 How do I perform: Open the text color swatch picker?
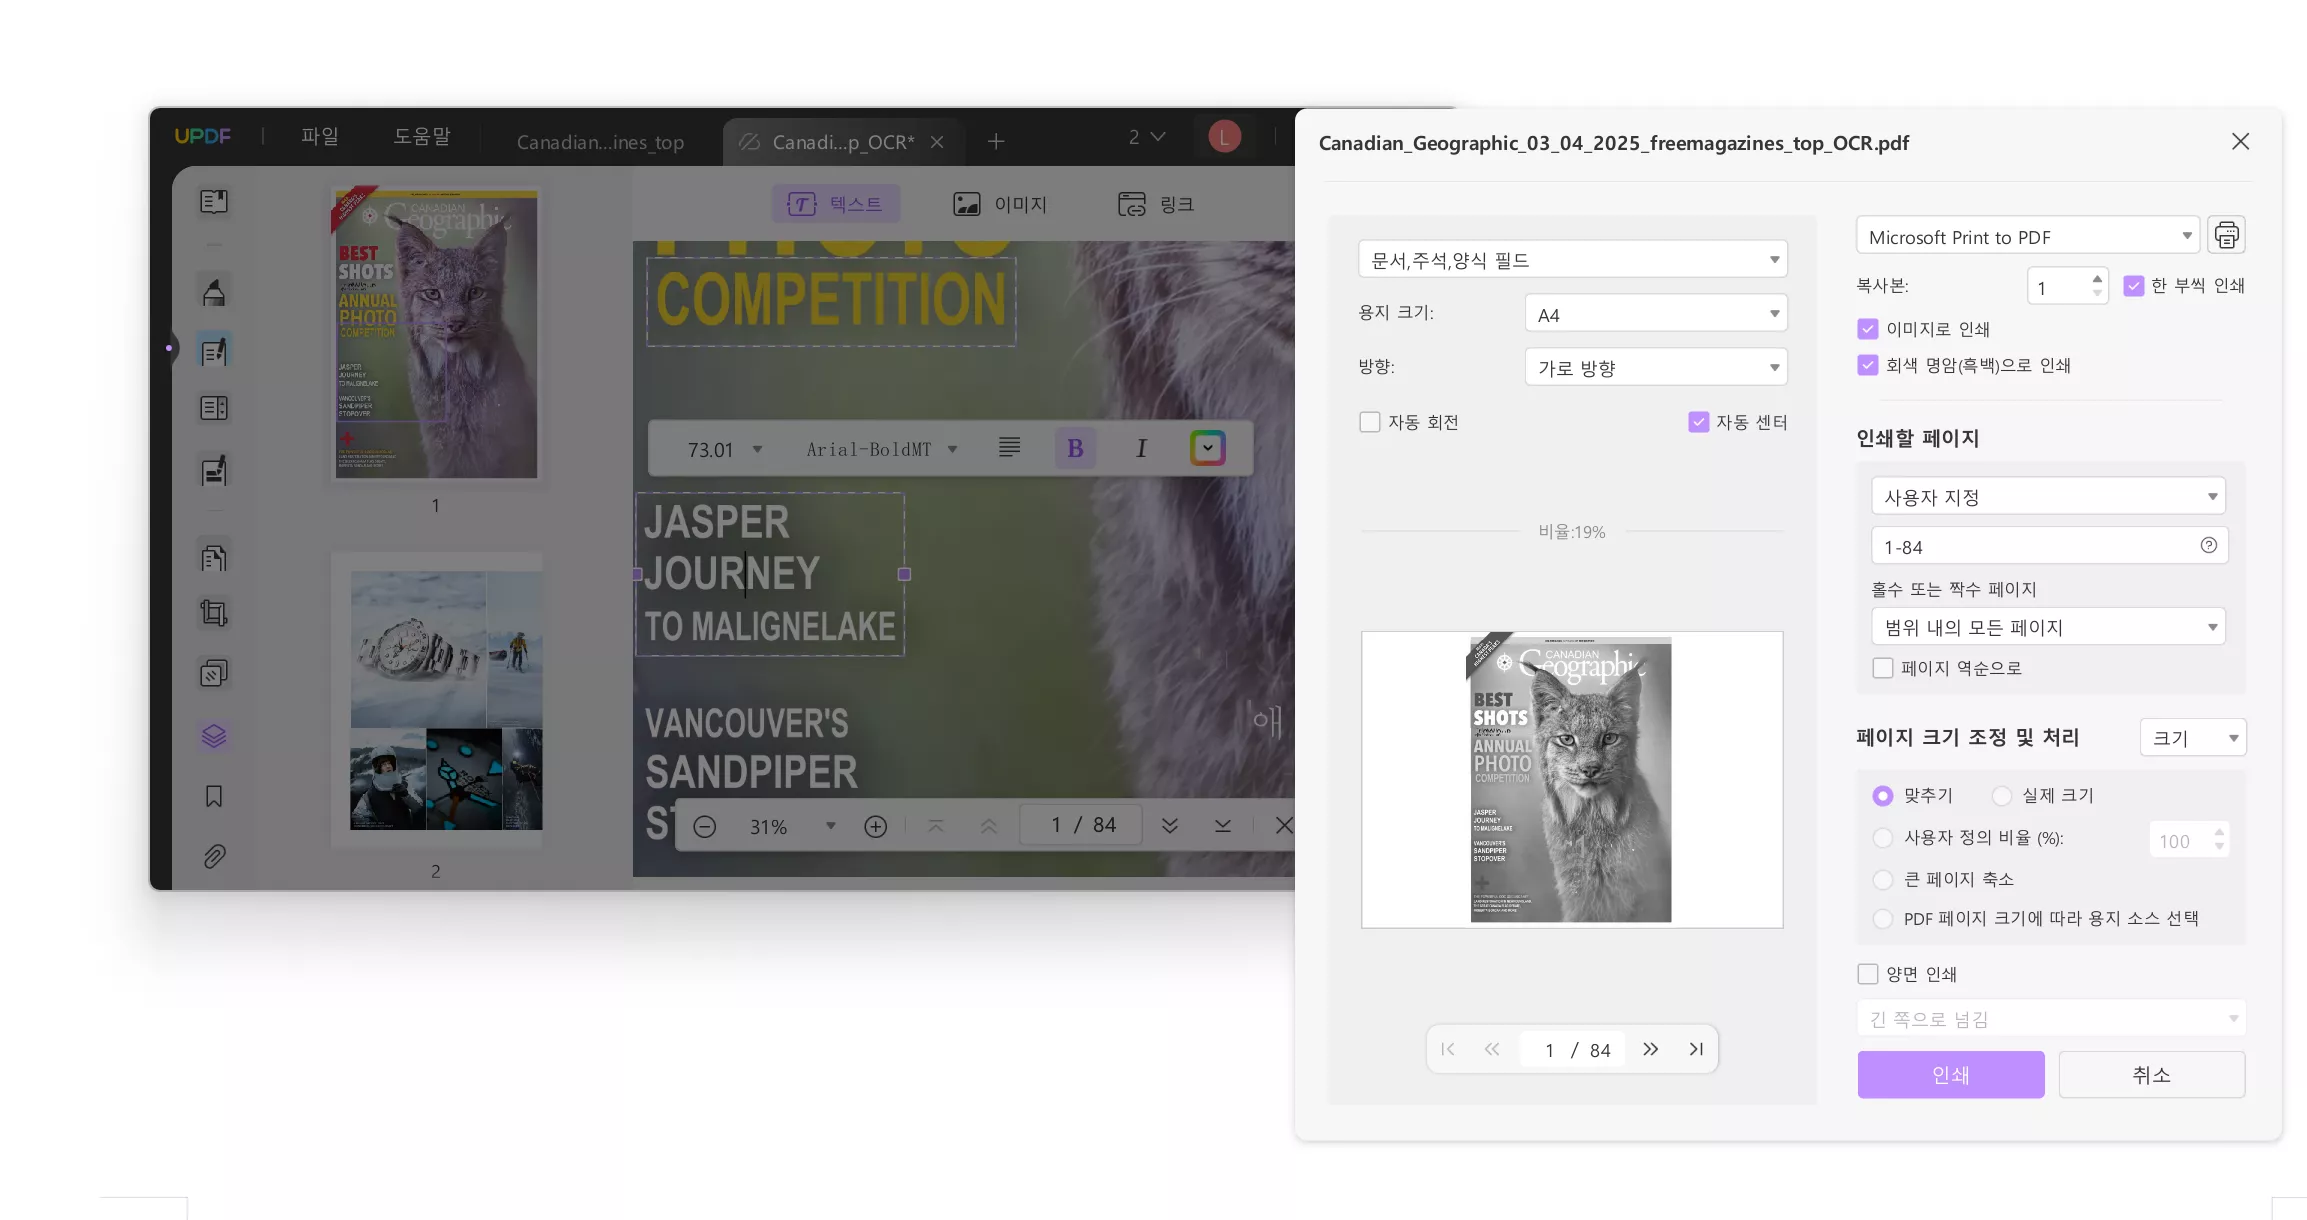click(x=1207, y=448)
